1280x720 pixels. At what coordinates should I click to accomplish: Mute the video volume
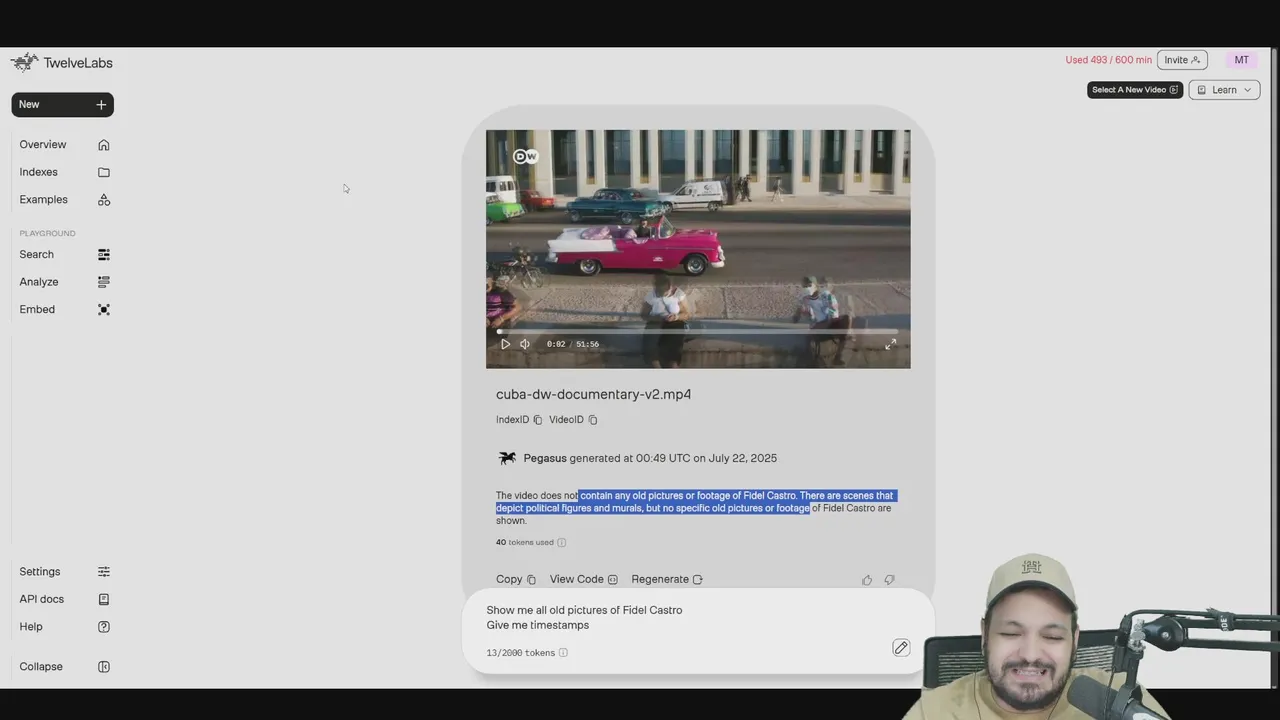(525, 344)
